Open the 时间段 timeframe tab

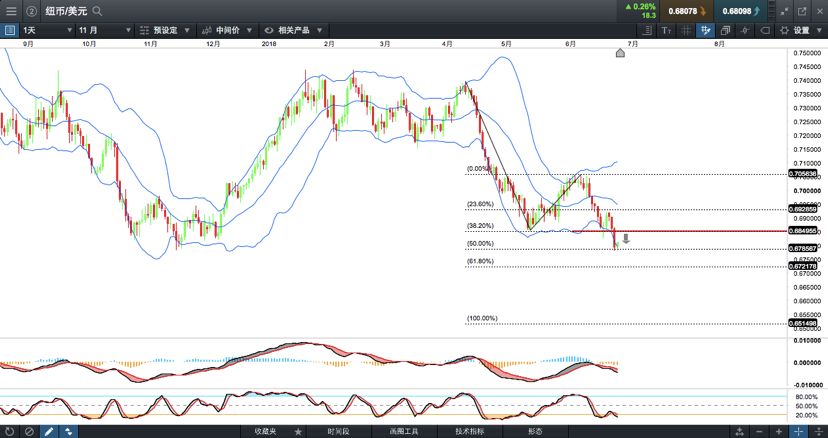tap(338, 432)
